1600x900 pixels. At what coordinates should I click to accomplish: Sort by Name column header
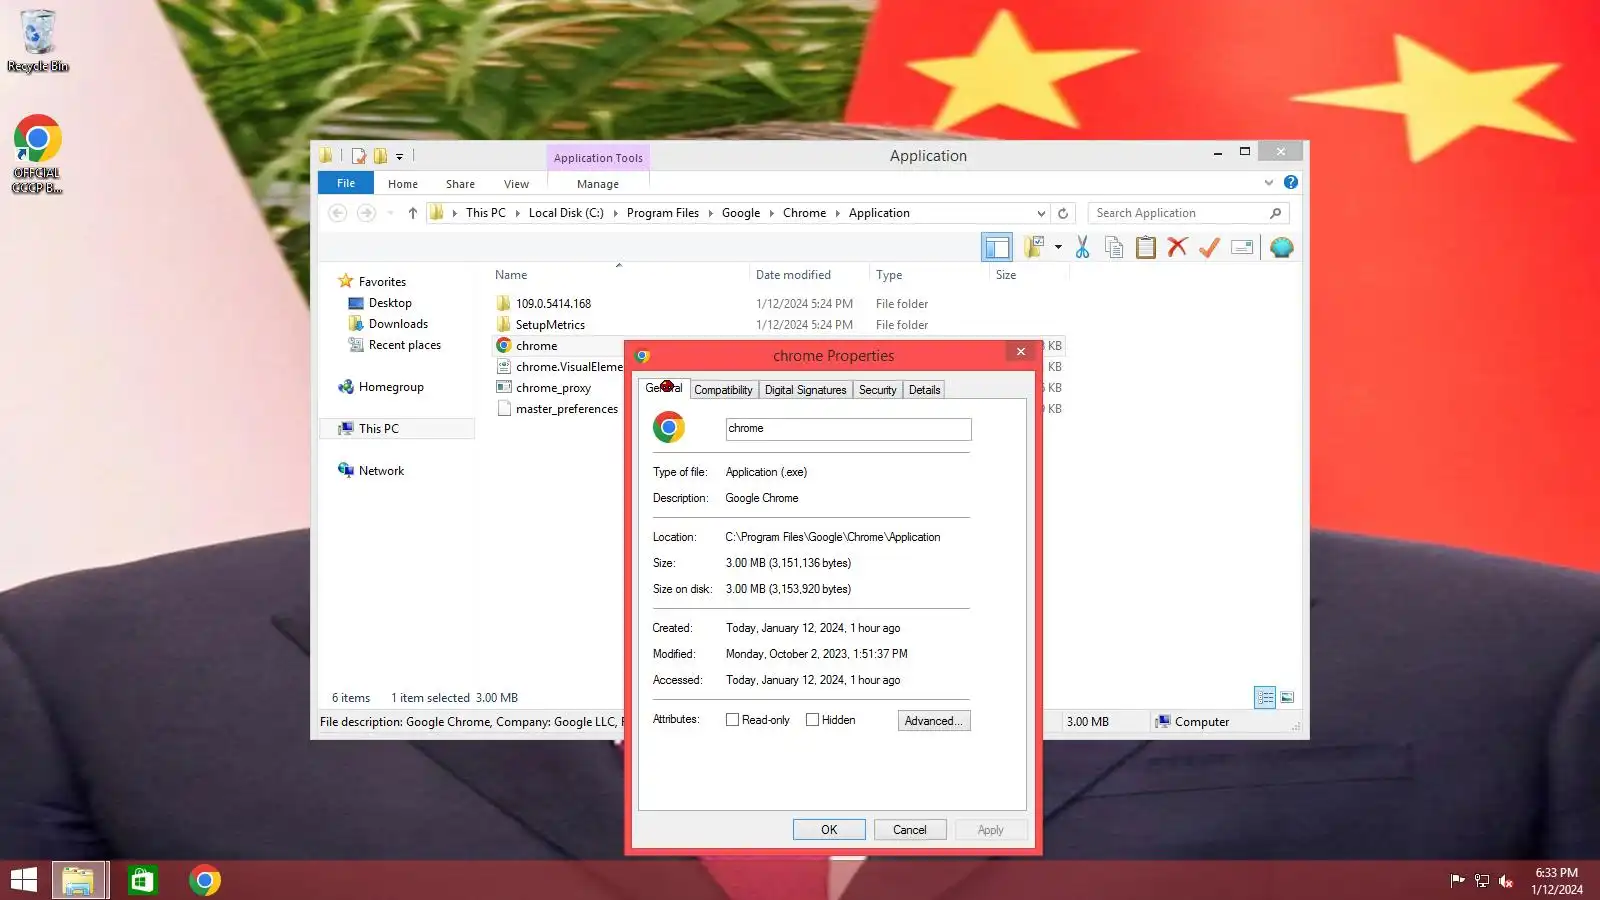511,275
